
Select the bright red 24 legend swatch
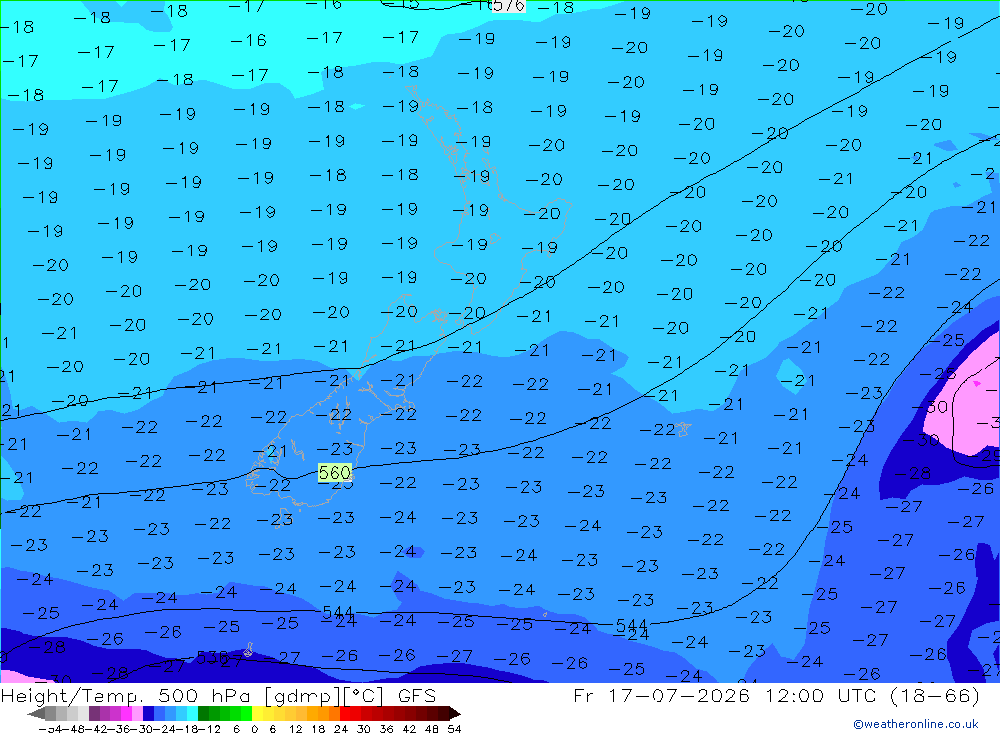point(345,713)
